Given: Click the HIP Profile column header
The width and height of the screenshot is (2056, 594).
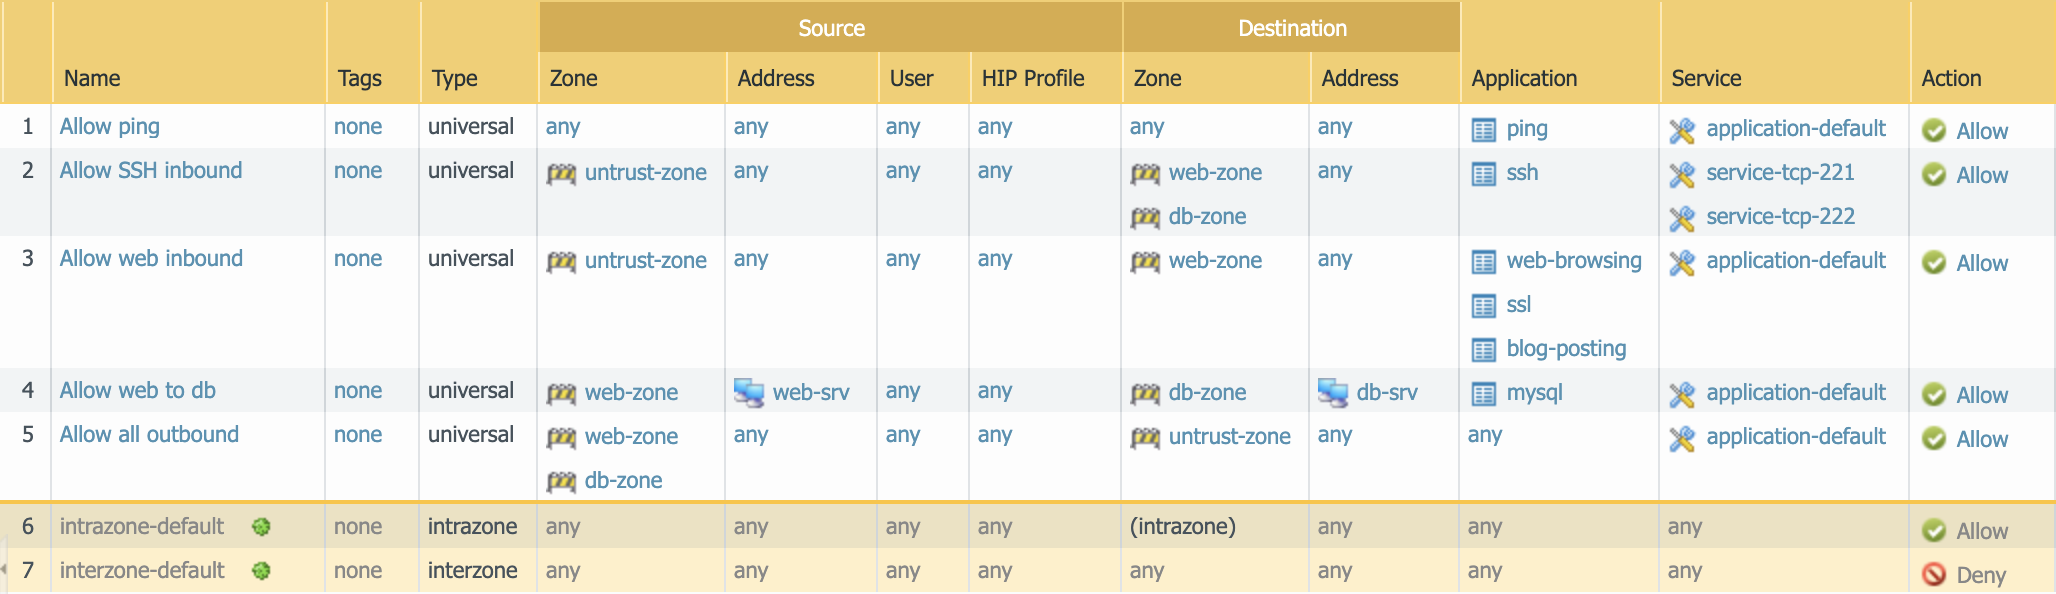Looking at the screenshot, I should 1033,78.
